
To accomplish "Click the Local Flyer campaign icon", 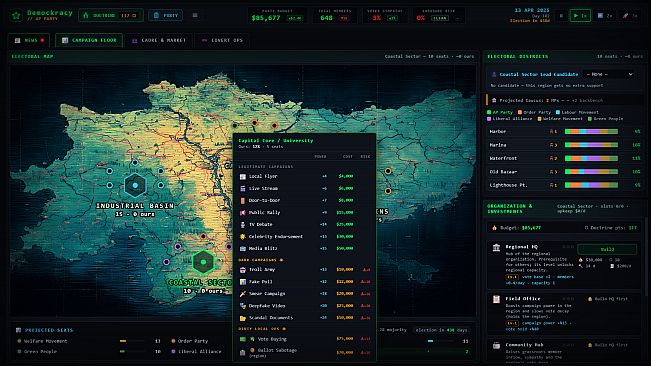I will point(242,176).
